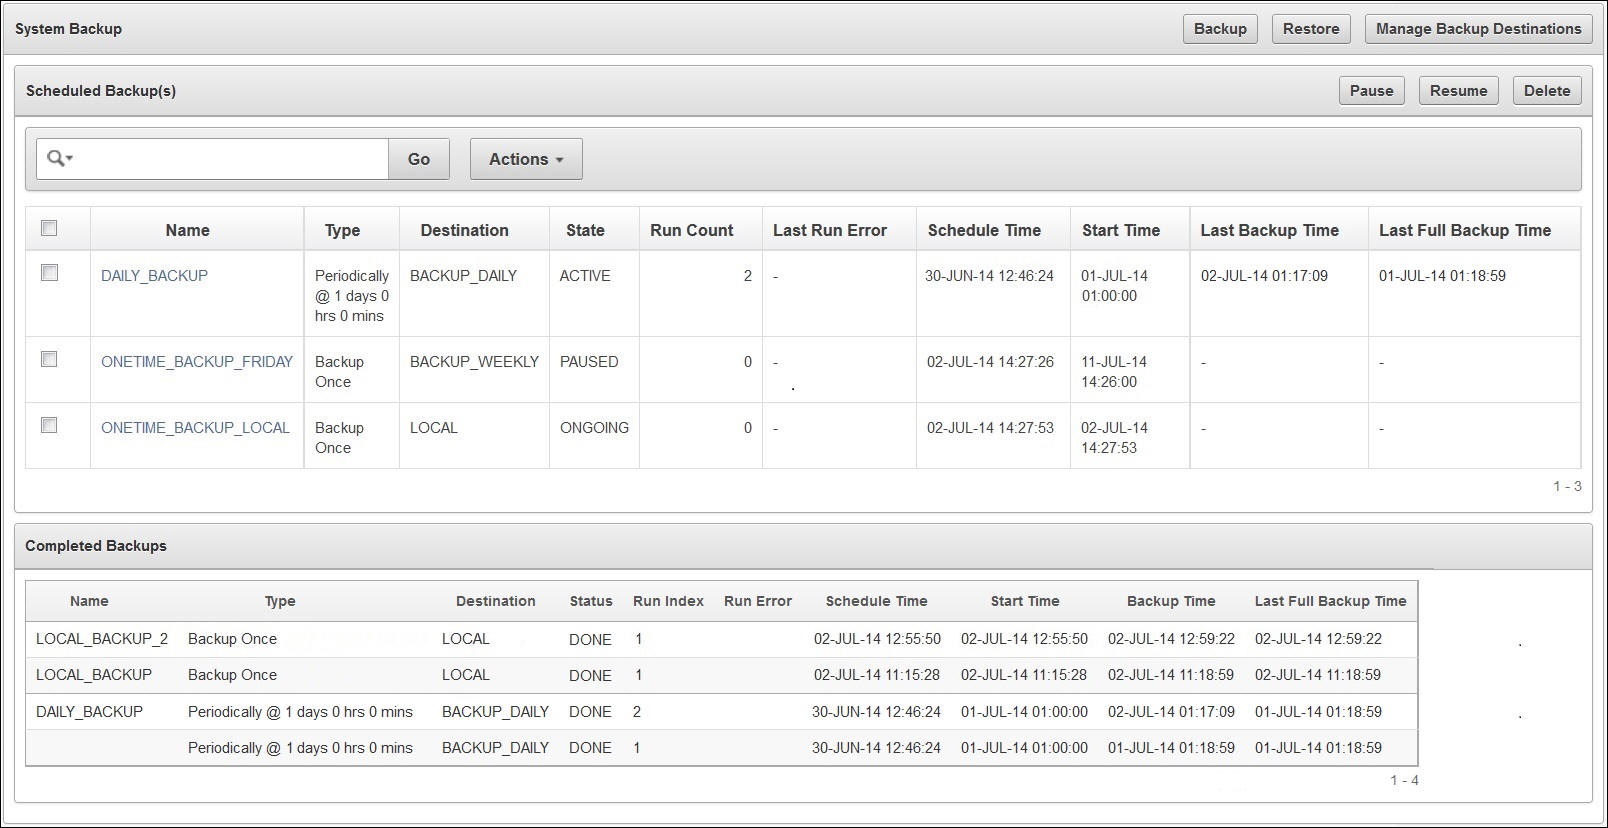Click the Restore button
The image size is (1608, 828).
(x=1311, y=28)
